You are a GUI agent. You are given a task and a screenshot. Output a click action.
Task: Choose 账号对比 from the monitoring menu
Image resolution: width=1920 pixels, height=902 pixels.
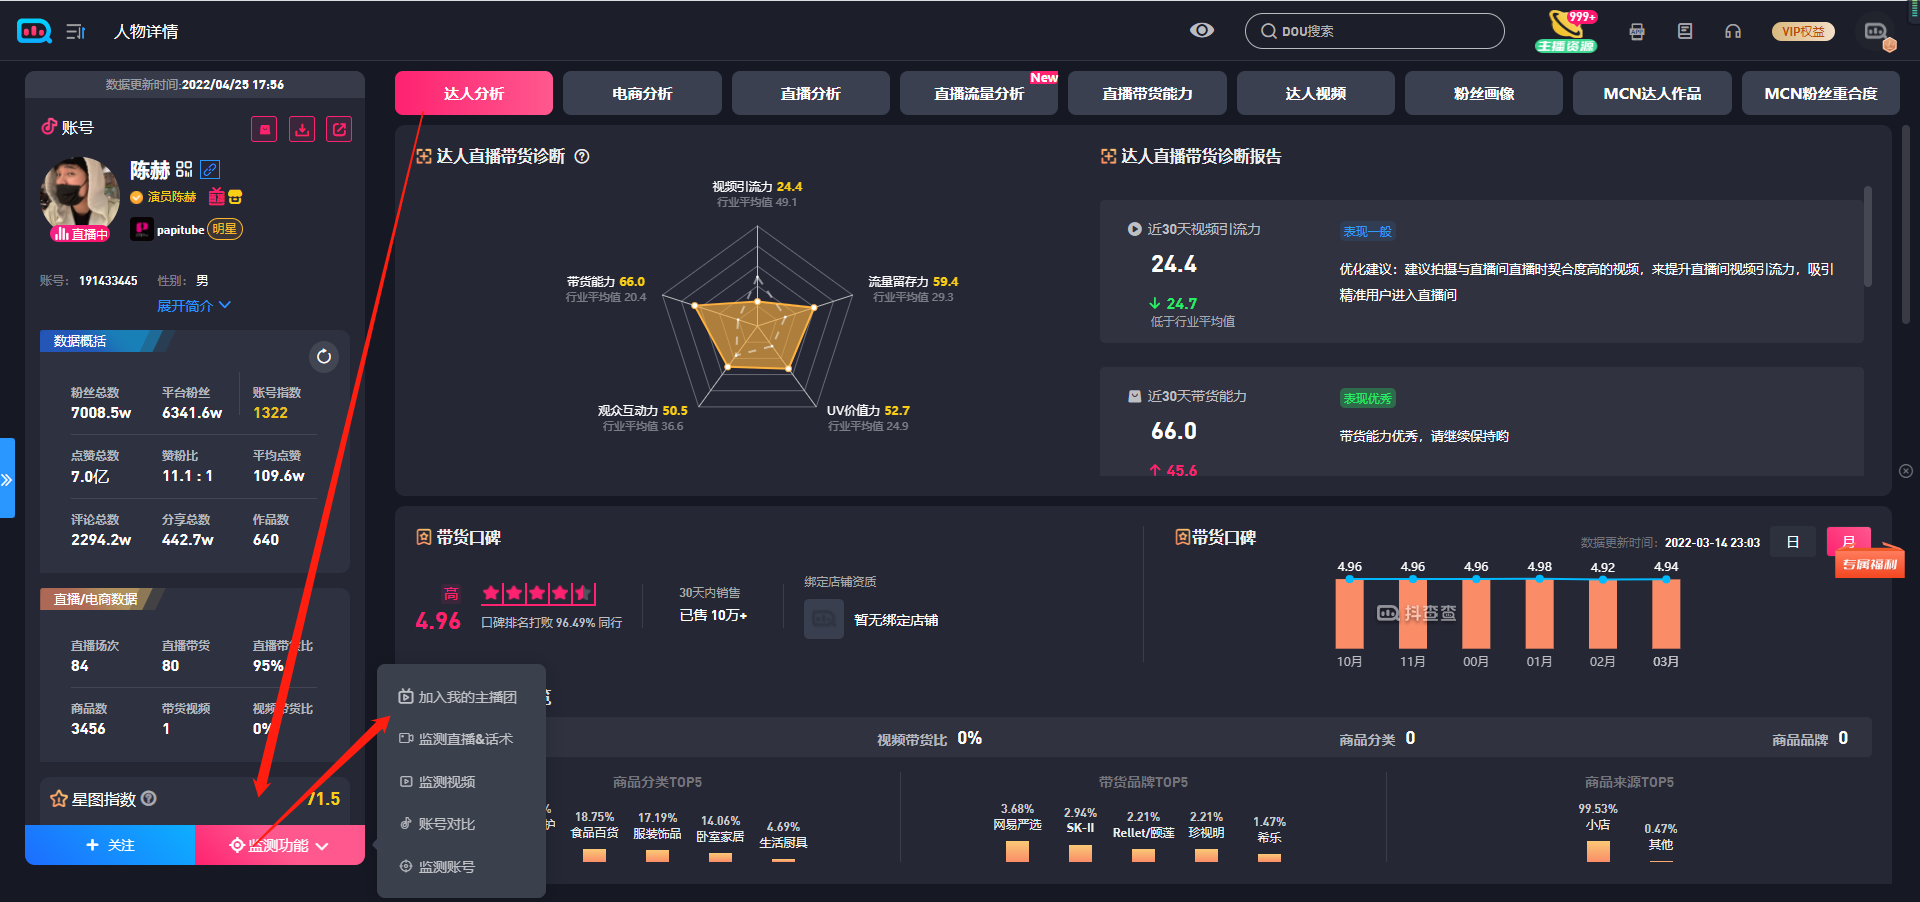[447, 824]
